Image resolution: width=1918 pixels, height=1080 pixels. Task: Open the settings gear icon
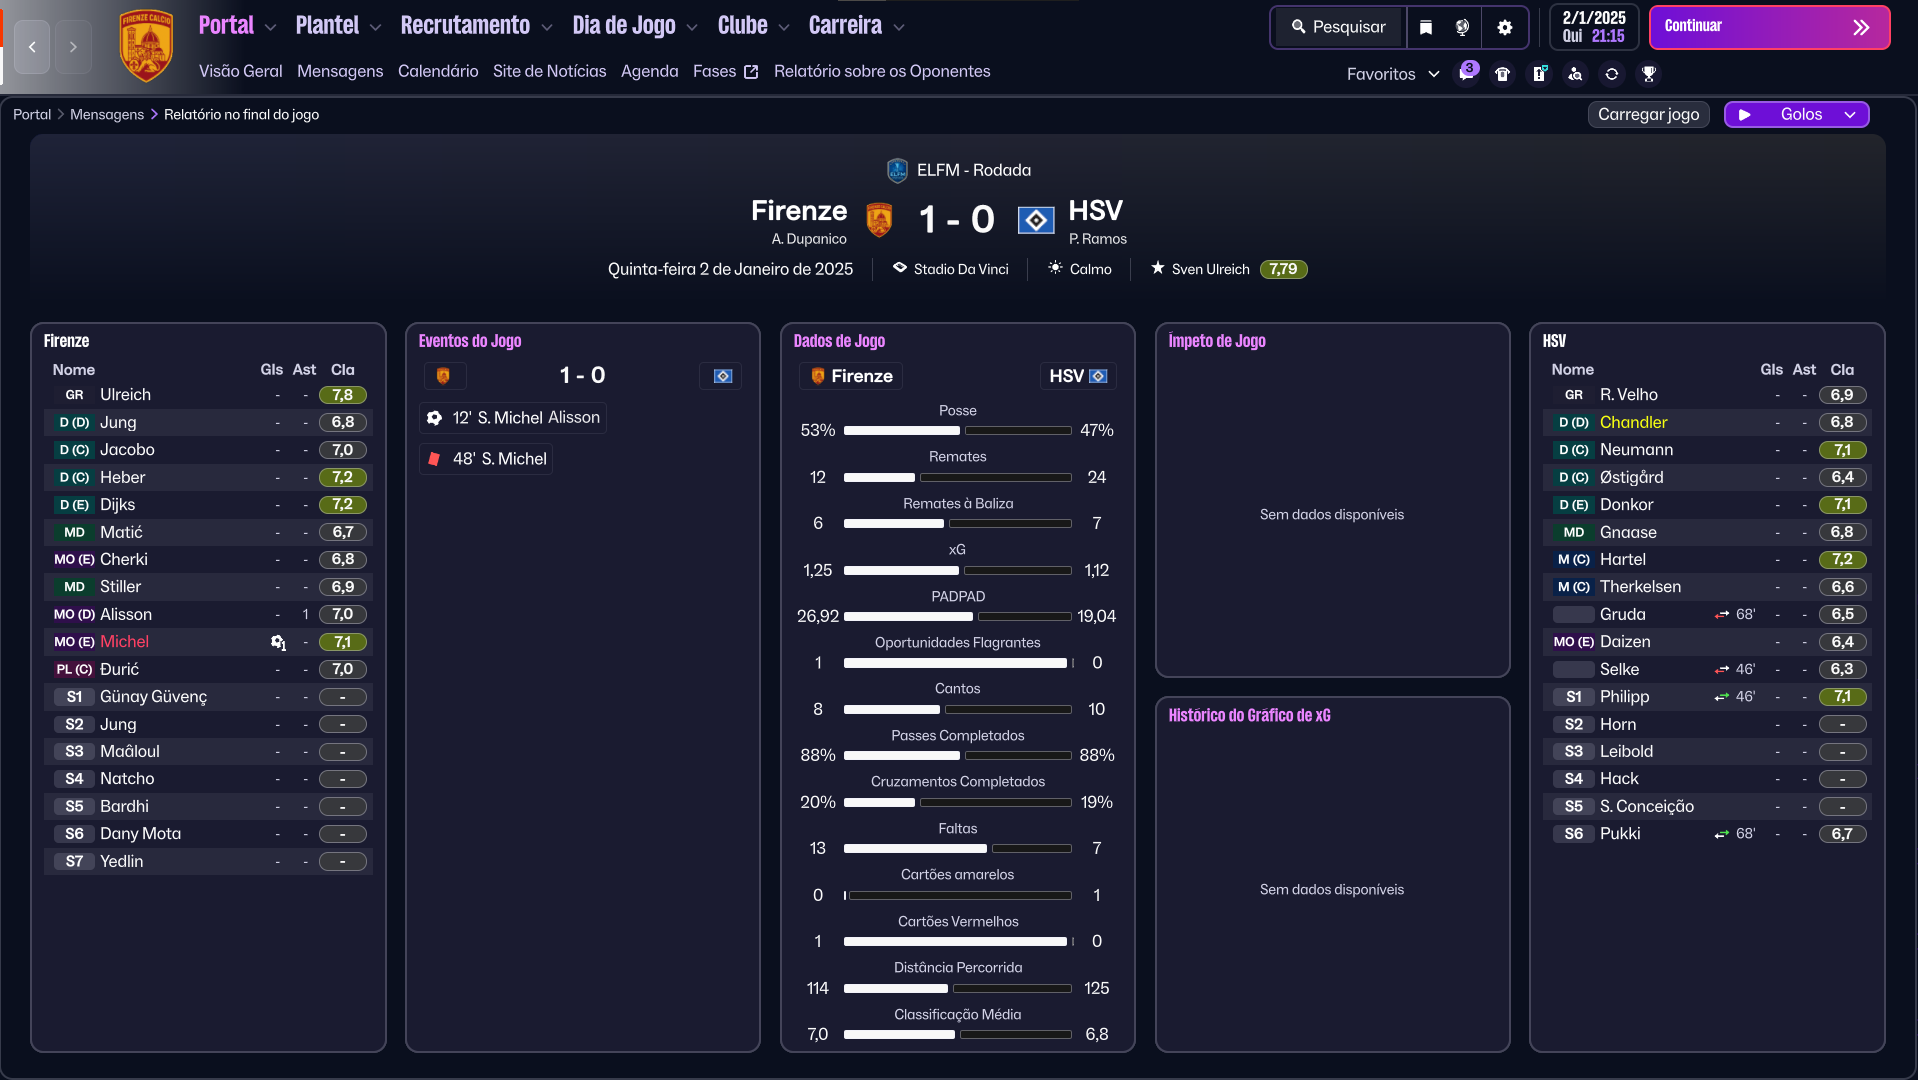click(x=1505, y=27)
